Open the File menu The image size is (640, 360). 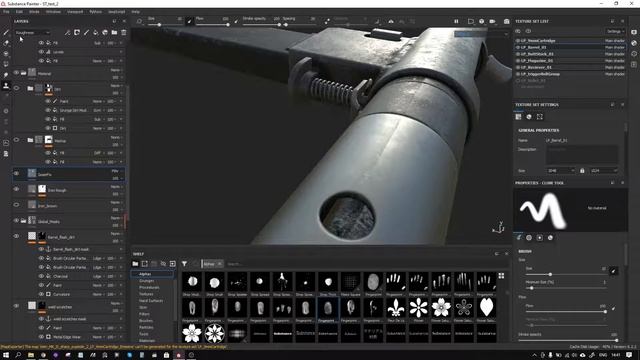(x=6, y=12)
